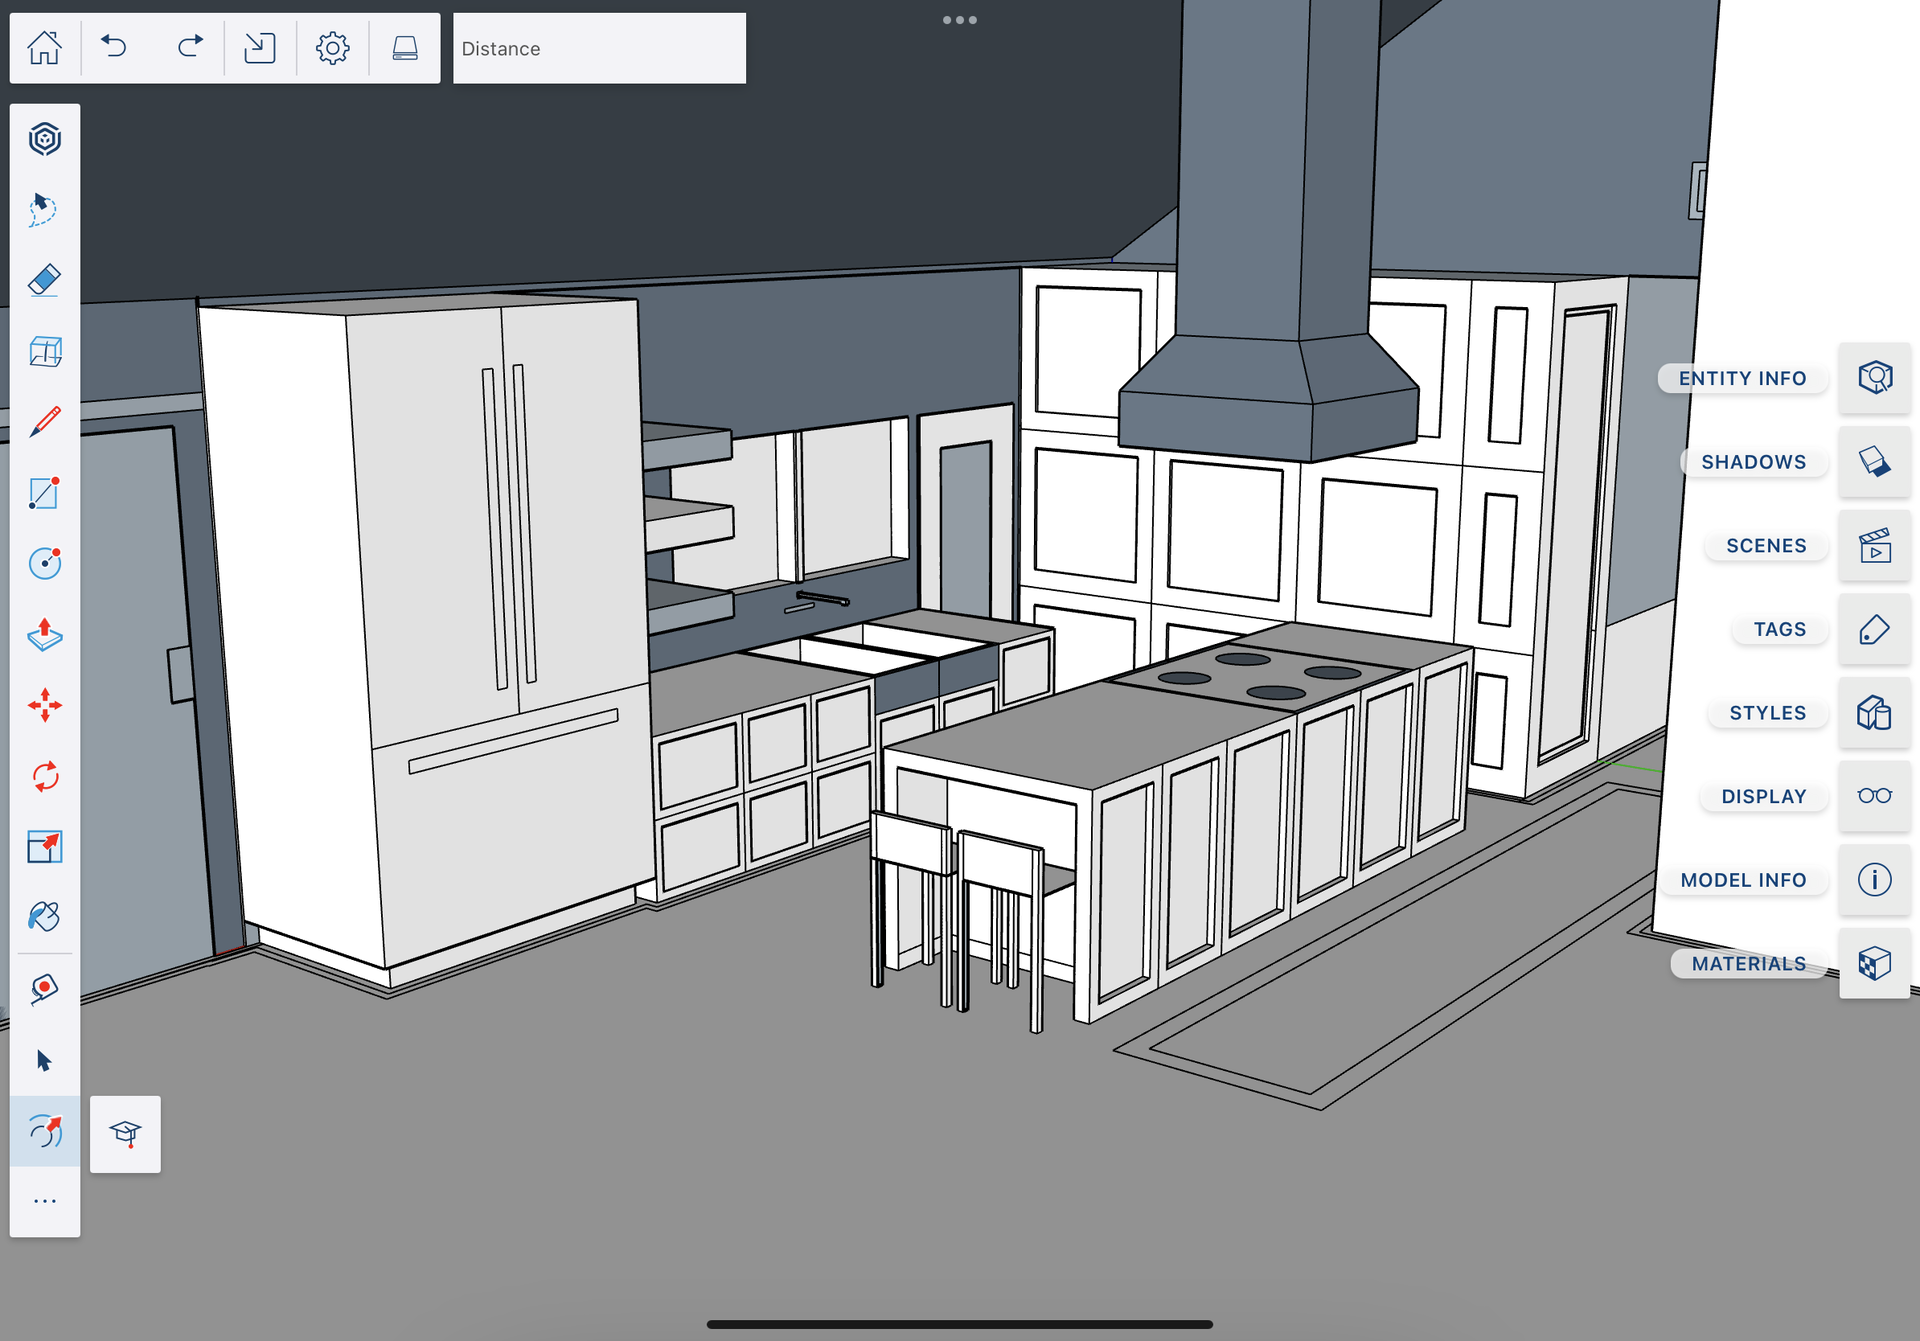This screenshot has width=1920, height=1341.
Task: Select the Pencil line tool
Action: pos(44,421)
